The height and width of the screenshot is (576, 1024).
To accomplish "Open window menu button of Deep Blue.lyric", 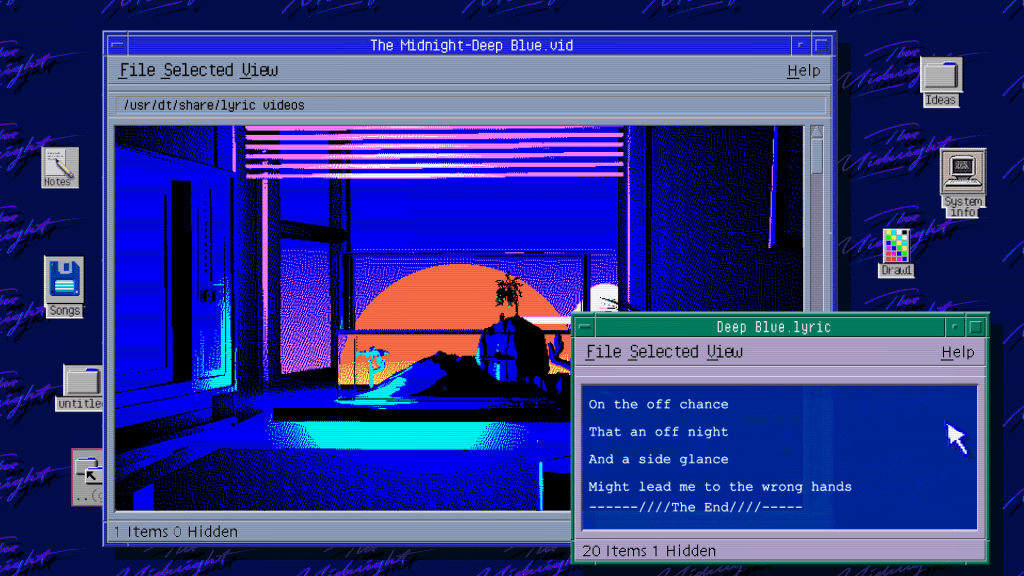I will 585,327.
